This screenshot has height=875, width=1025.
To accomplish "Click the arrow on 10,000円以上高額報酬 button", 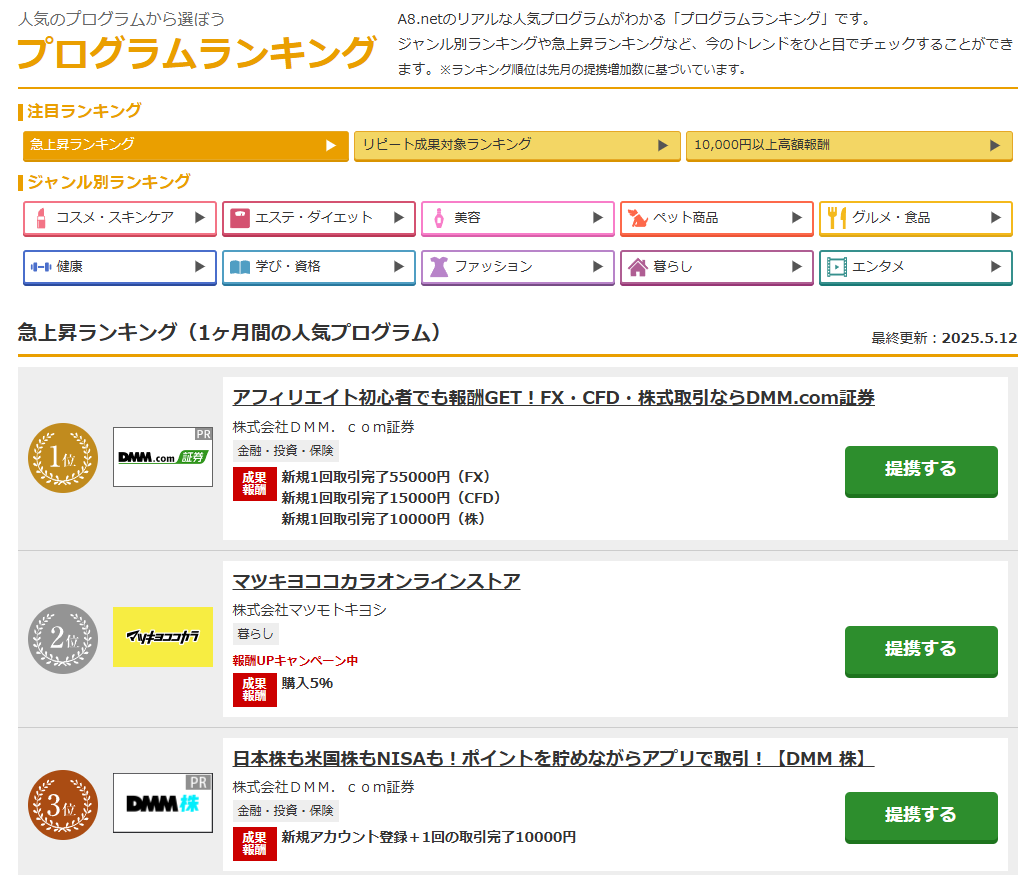I will click(995, 145).
